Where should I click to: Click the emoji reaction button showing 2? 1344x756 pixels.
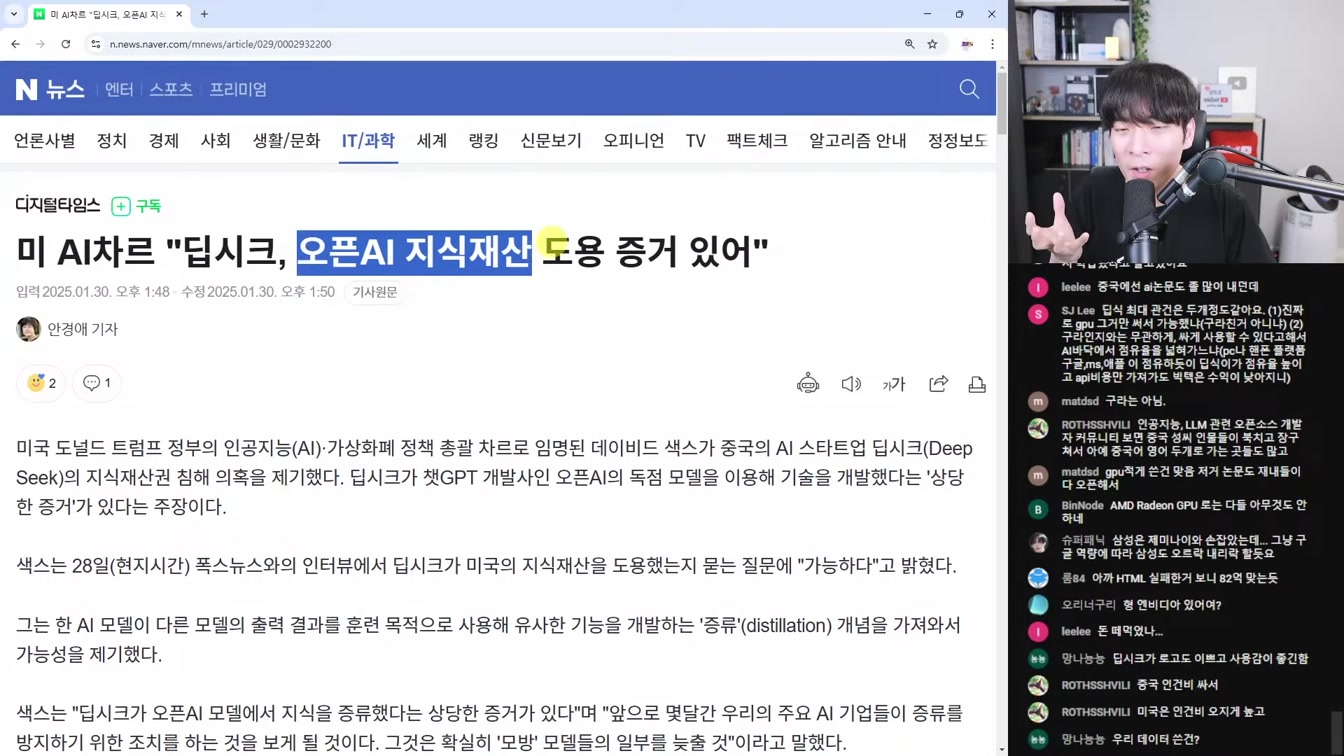[41, 383]
